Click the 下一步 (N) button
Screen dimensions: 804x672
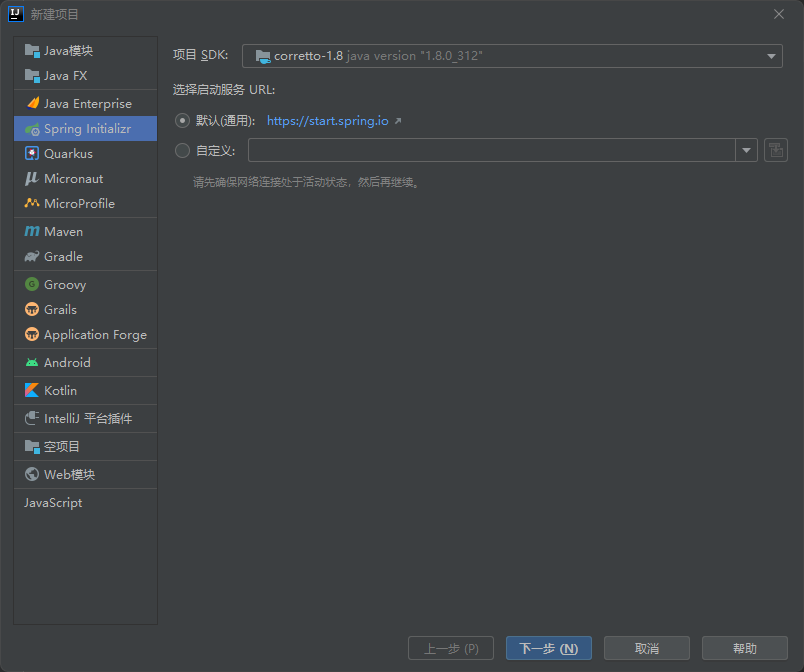pos(548,649)
